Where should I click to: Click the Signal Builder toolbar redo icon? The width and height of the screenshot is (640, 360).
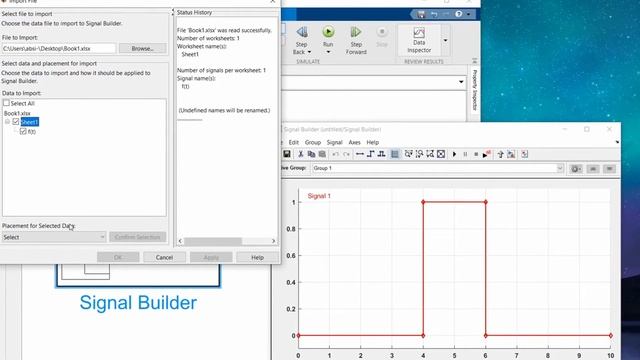click(x=346, y=154)
